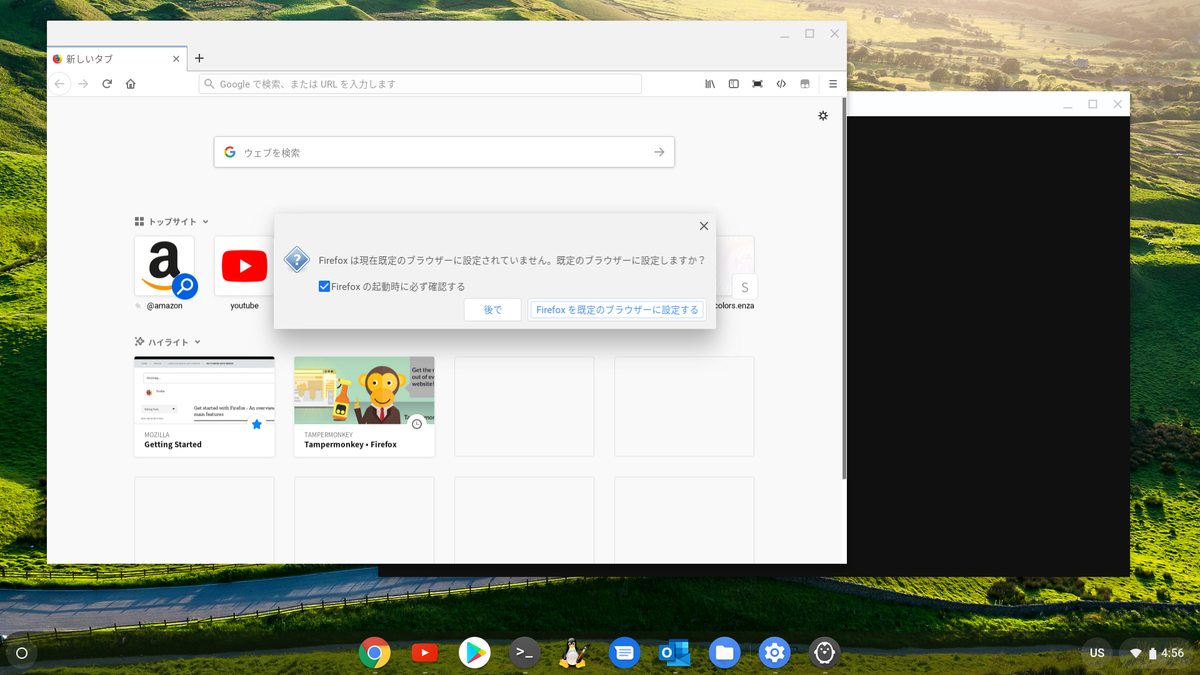Image resolution: width=1200 pixels, height=675 pixels.
Task: Open the penguin face app on shelf
Action: coord(824,653)
